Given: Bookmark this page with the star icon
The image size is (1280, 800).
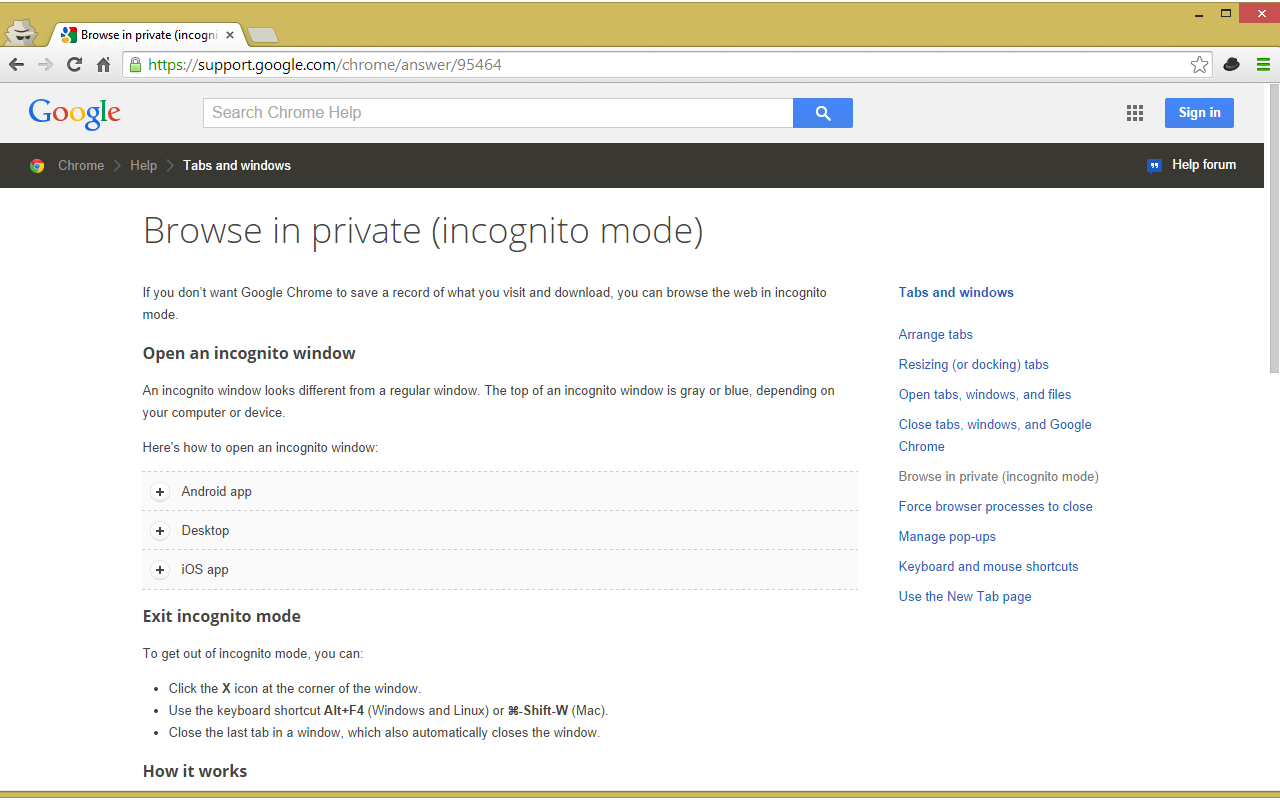Looking at the screenshot, I should pos(1199,65).
